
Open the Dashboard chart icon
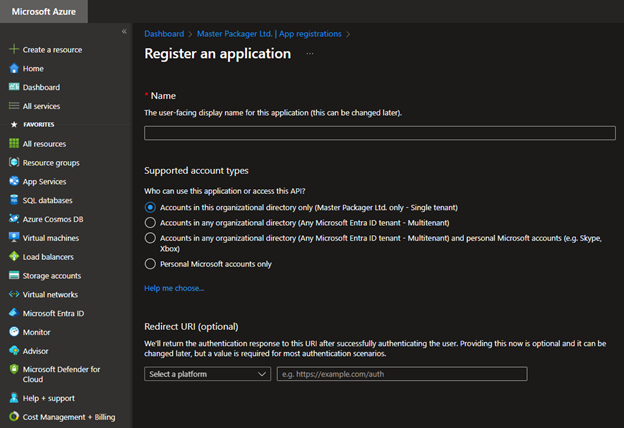click(14, 87)
